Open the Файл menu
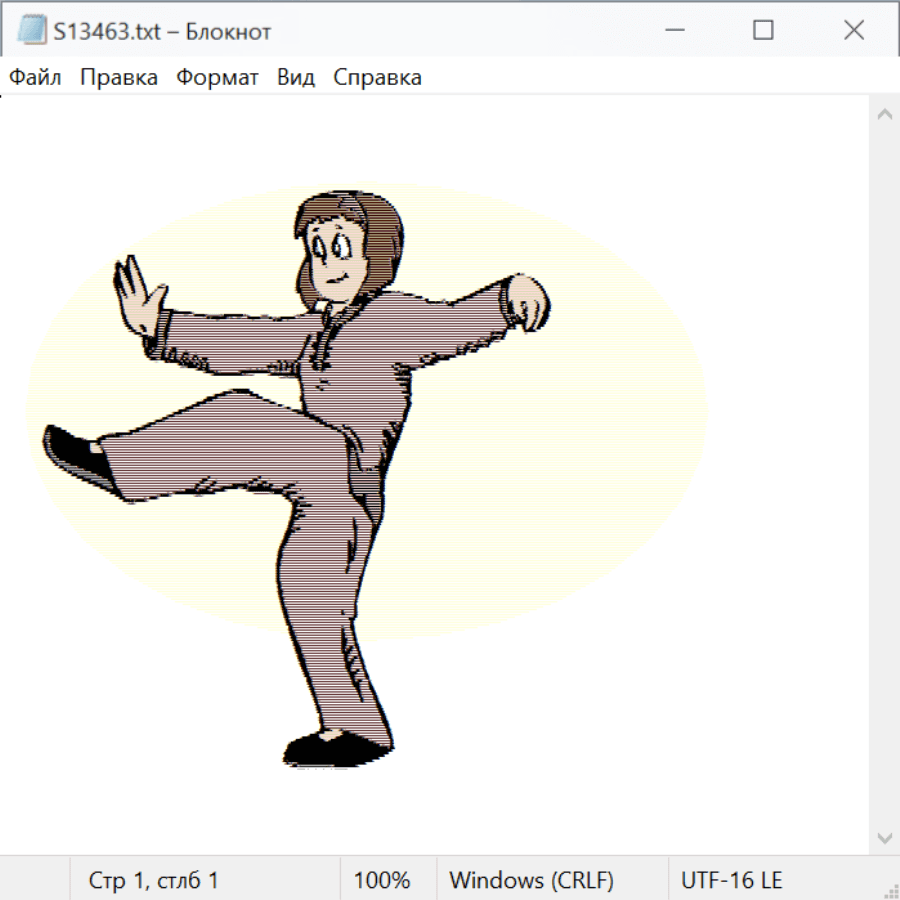The height and width of the screenshot is (900, 900). click(35, 78)
